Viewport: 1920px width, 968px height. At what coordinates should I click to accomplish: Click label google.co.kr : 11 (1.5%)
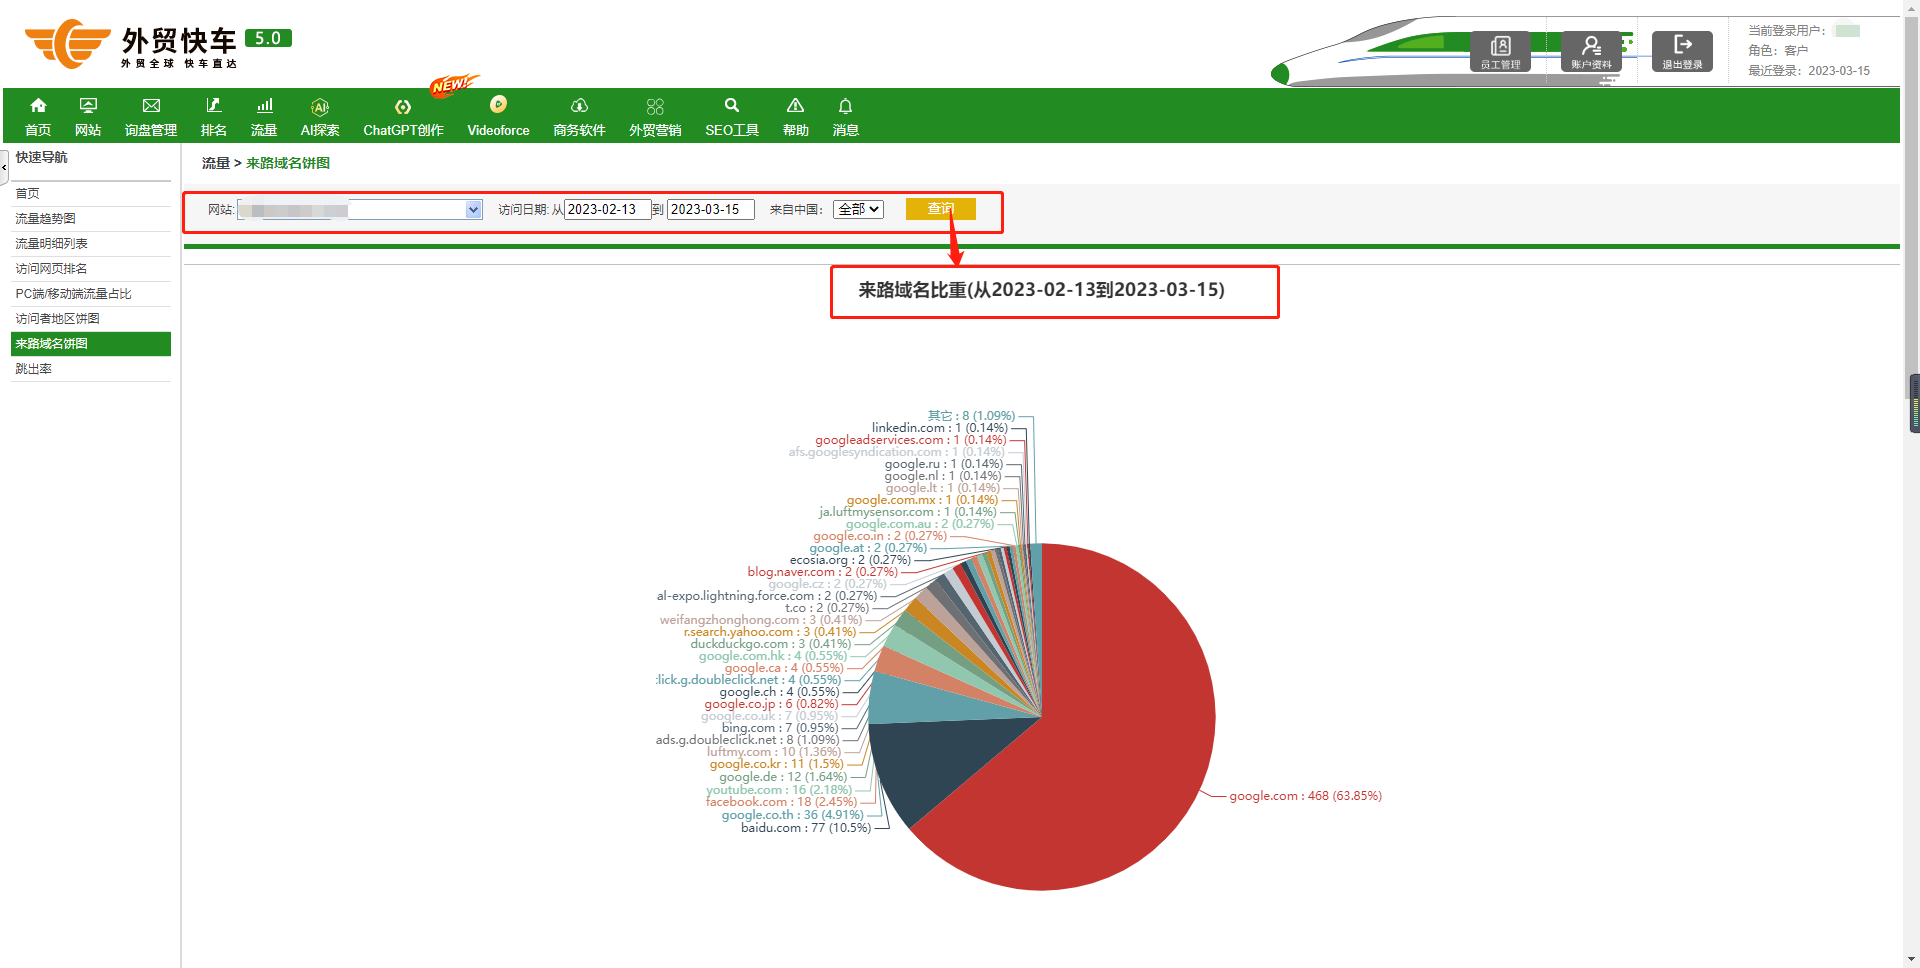[777, 764]
